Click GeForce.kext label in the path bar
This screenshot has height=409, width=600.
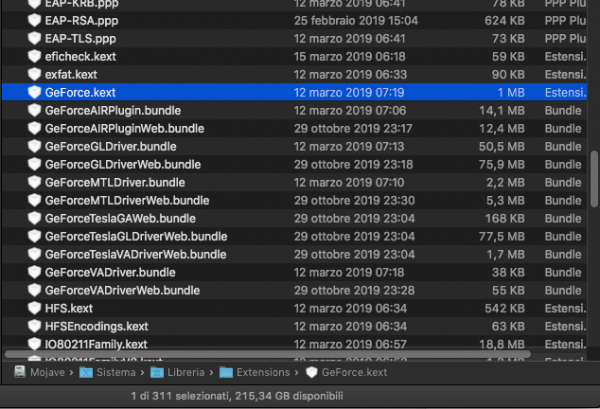coord(354,372)
